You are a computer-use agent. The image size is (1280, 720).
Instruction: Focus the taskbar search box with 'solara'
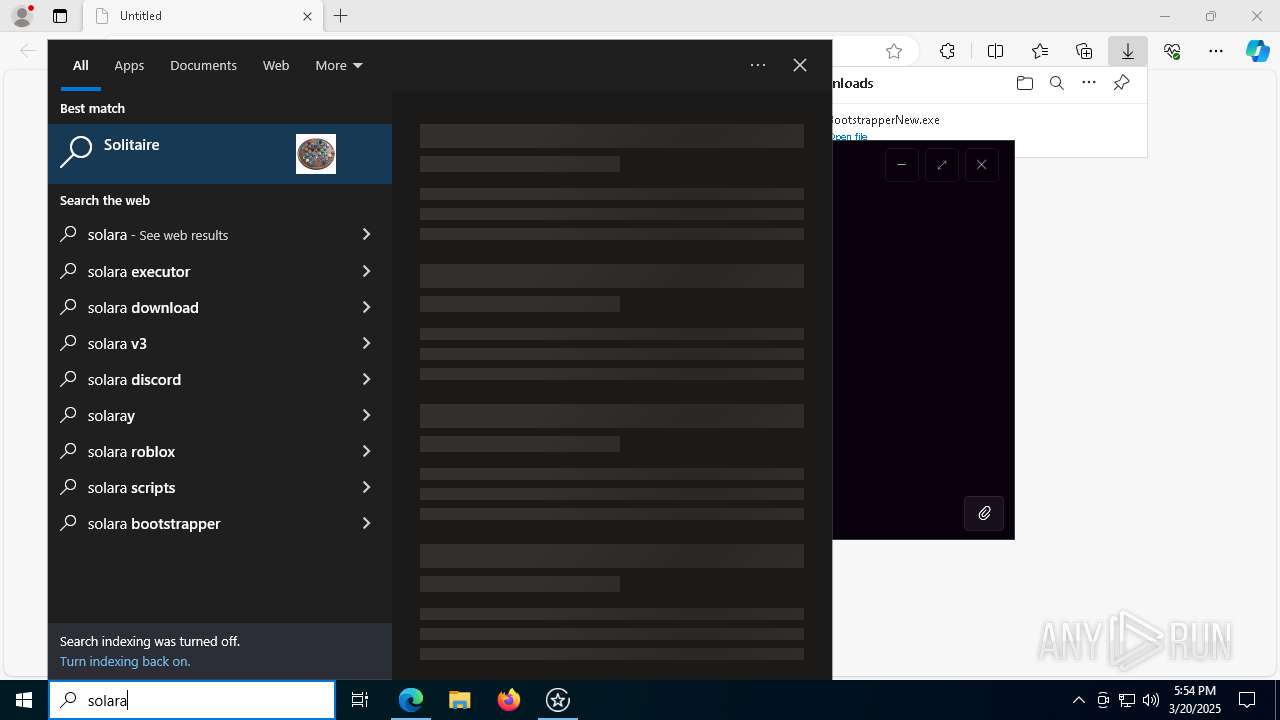(x=192, y=700)
